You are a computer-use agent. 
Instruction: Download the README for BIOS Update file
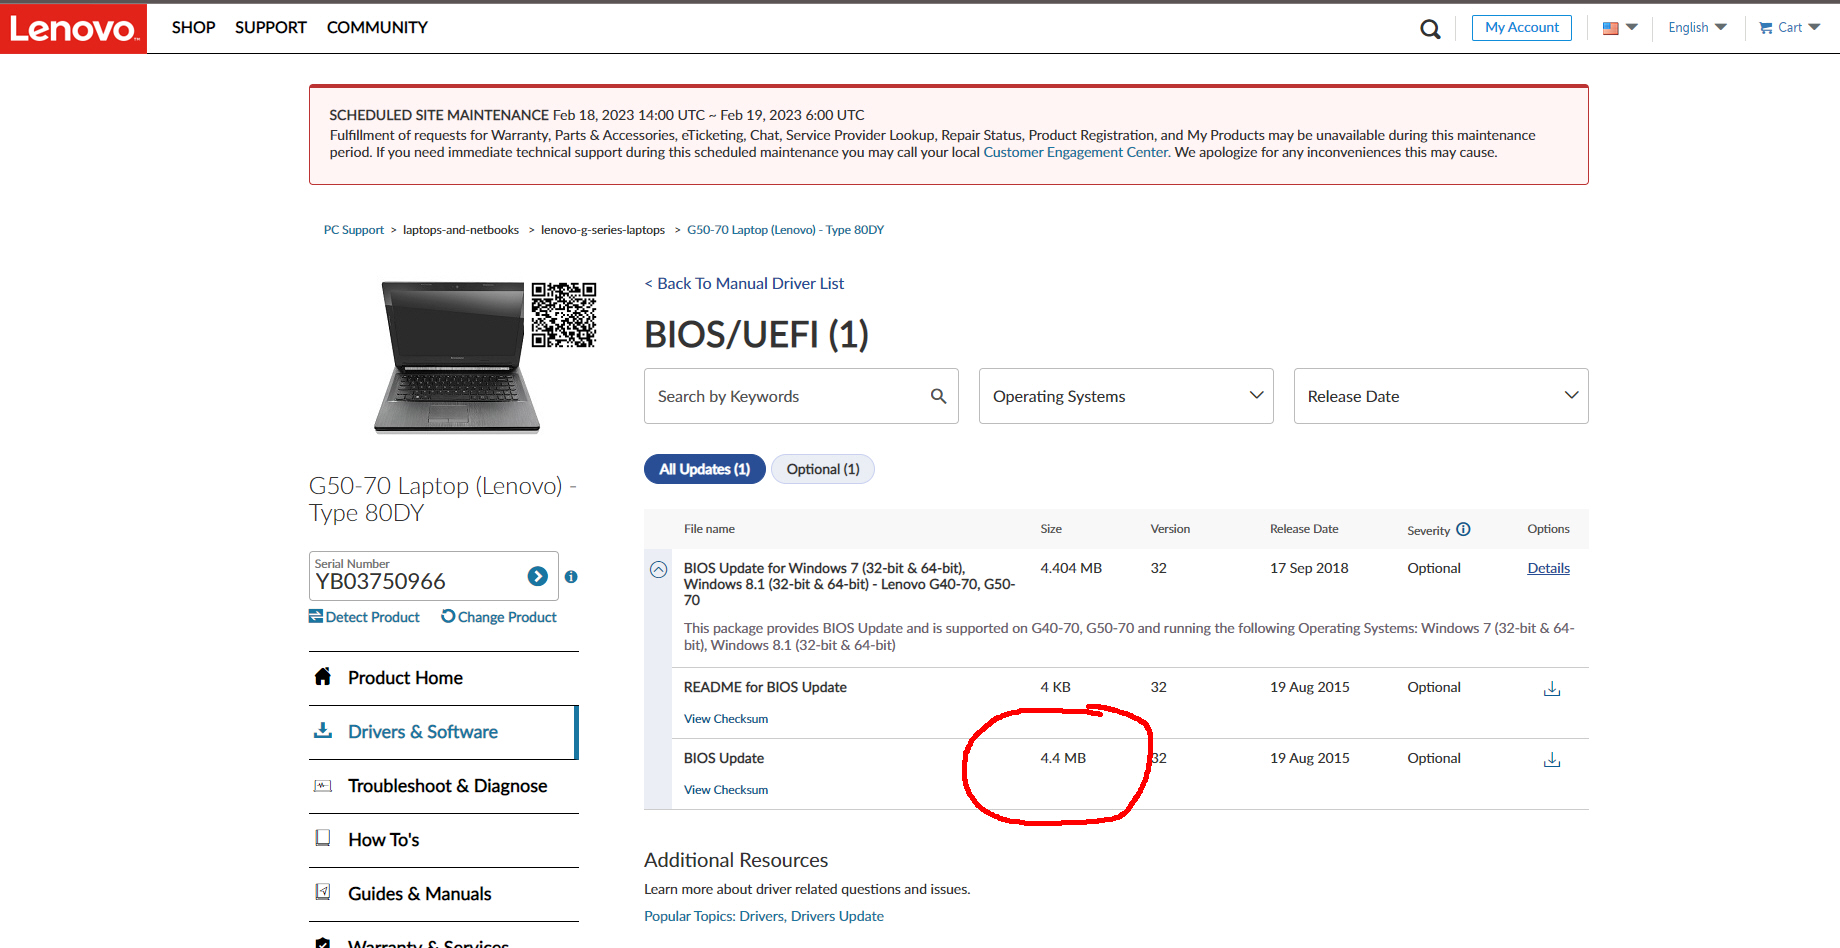(1552, 688)
